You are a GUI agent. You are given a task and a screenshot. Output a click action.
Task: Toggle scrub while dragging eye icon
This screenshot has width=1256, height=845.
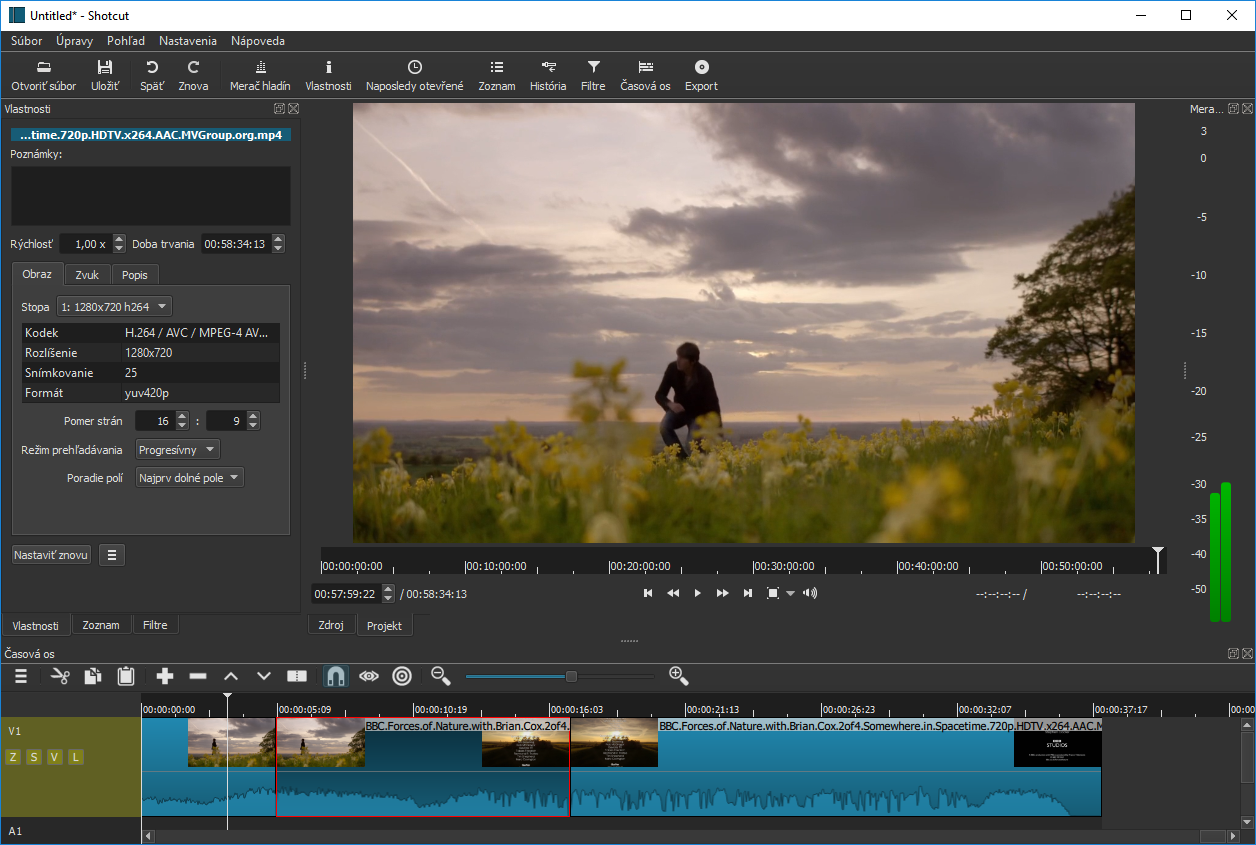[x=369, y=676]
